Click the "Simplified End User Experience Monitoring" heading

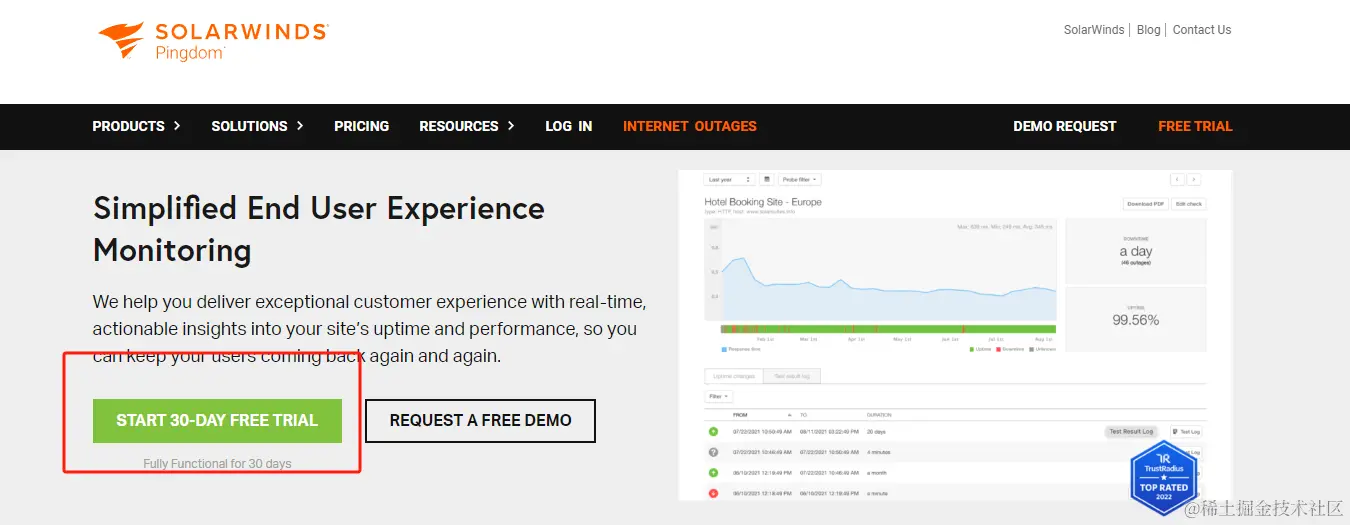click(319, 229)
